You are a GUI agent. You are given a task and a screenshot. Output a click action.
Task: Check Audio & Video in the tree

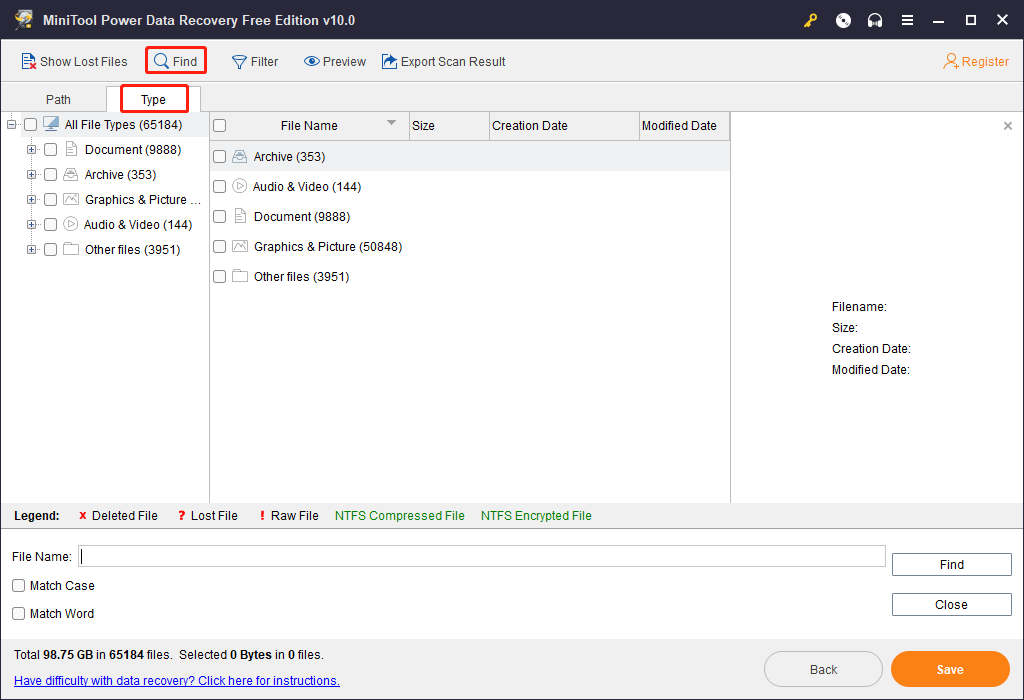coord(50,225)
